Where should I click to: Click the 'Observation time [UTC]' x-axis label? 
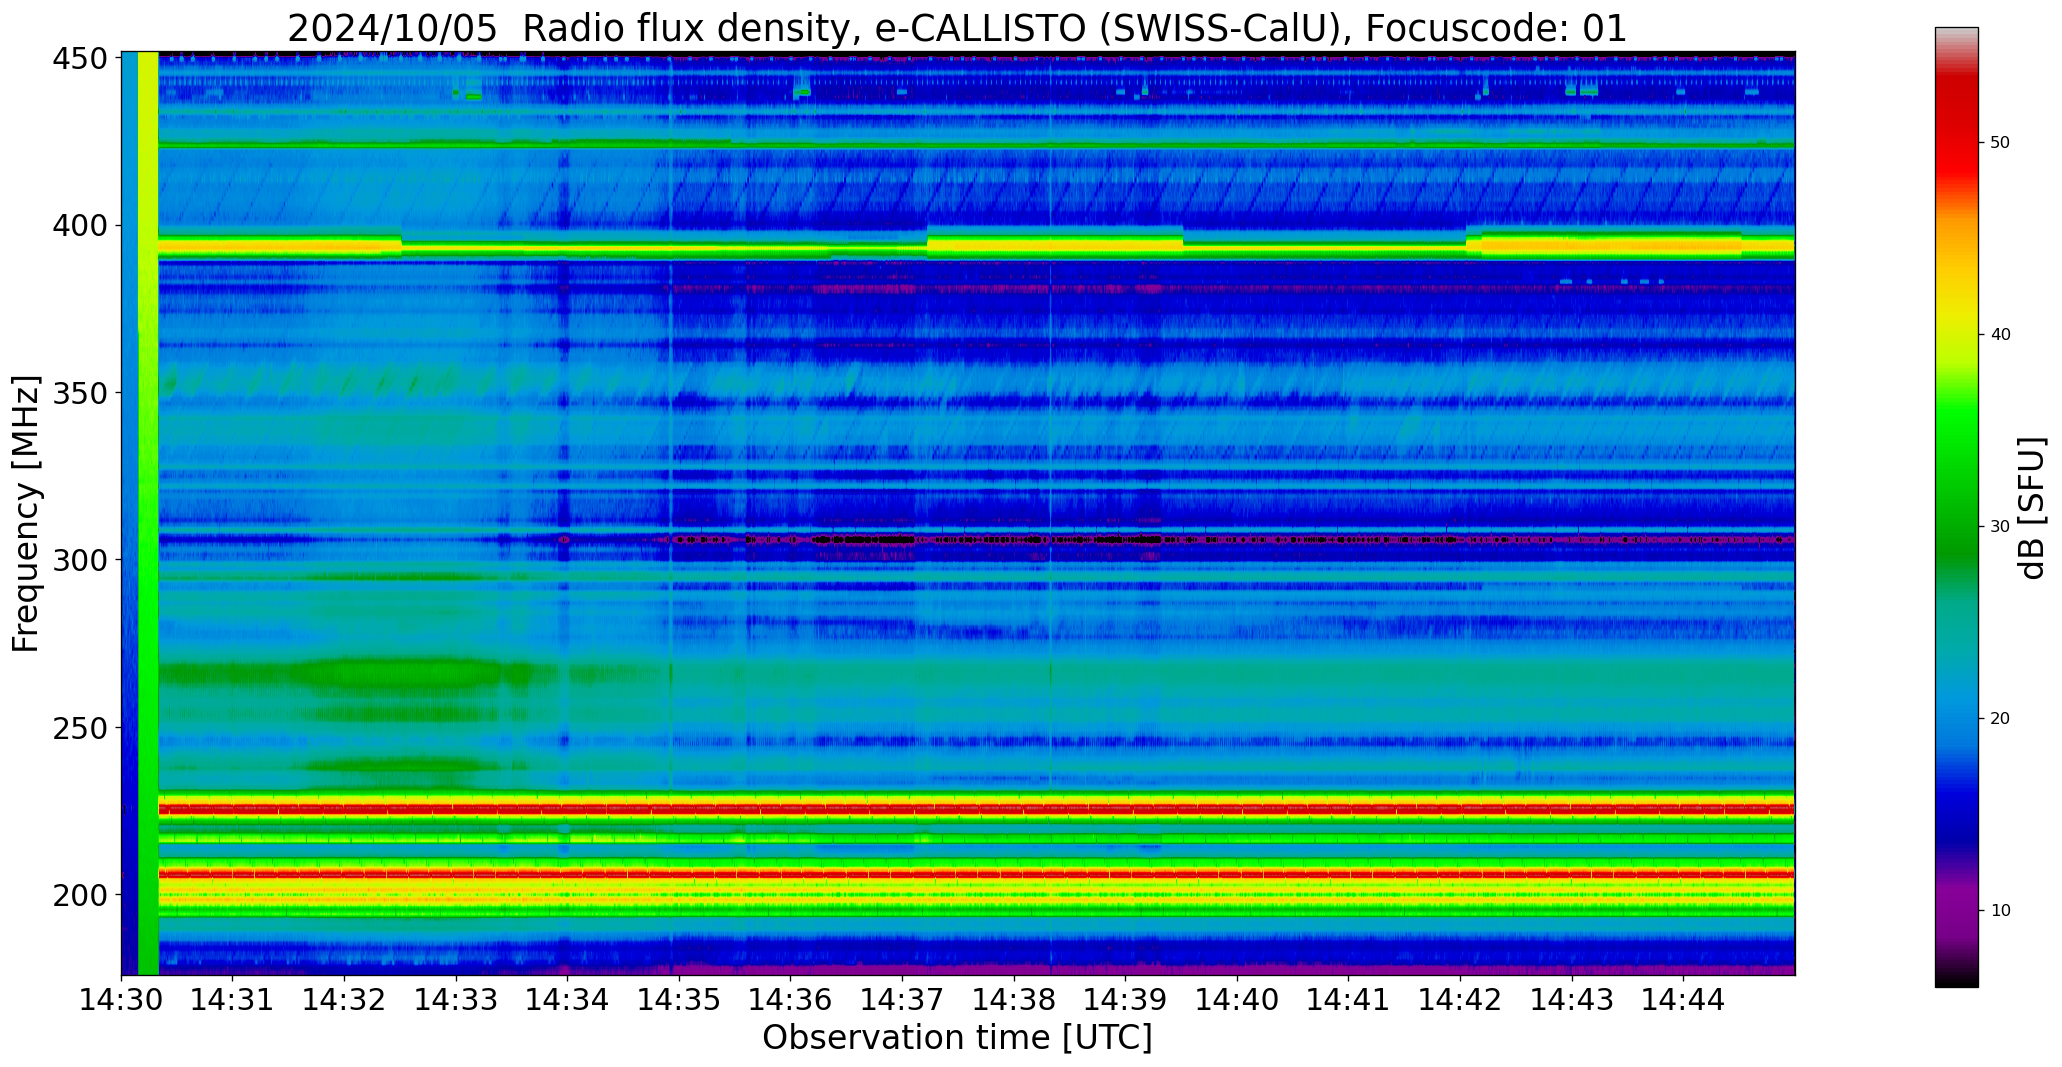(957, 1038)
